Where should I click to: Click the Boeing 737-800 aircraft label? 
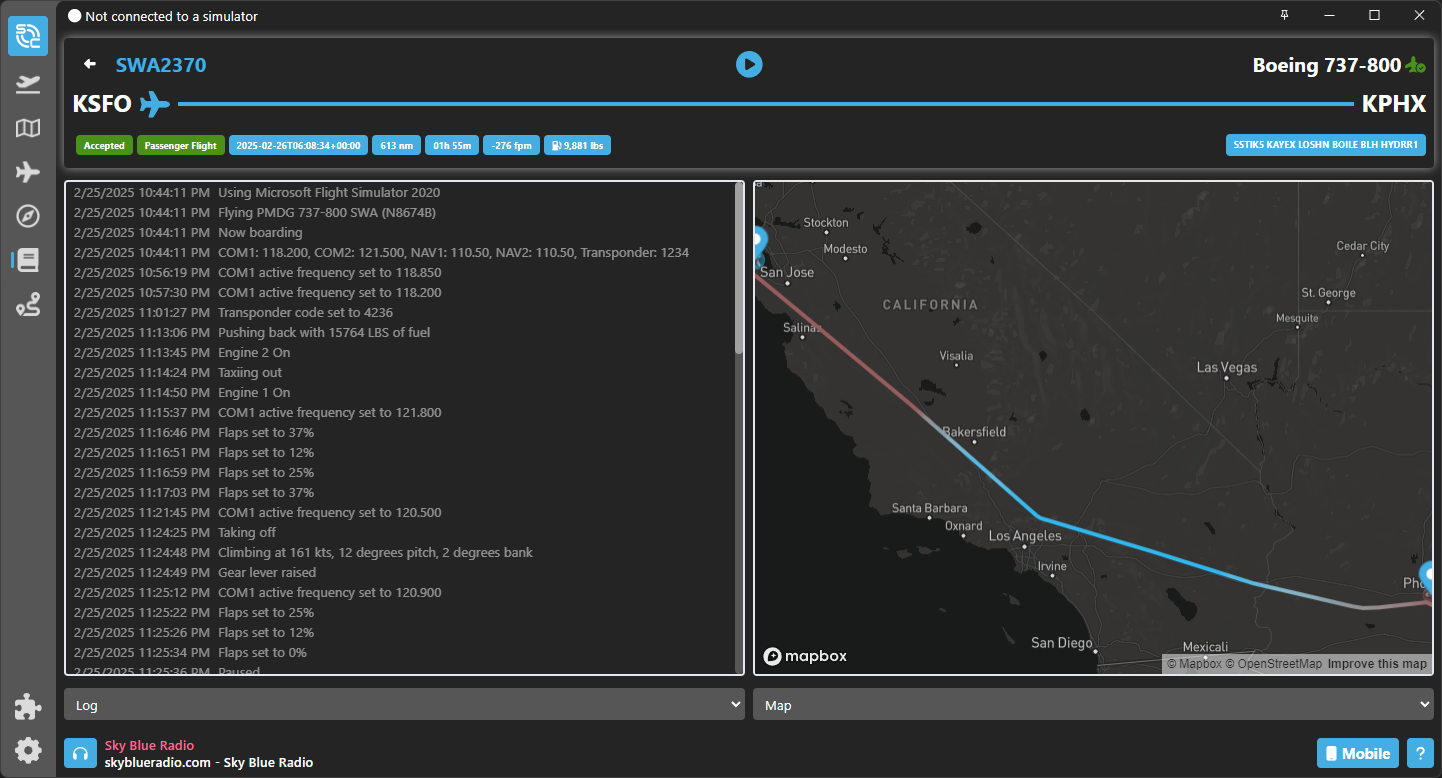(x=1327, y=65)
